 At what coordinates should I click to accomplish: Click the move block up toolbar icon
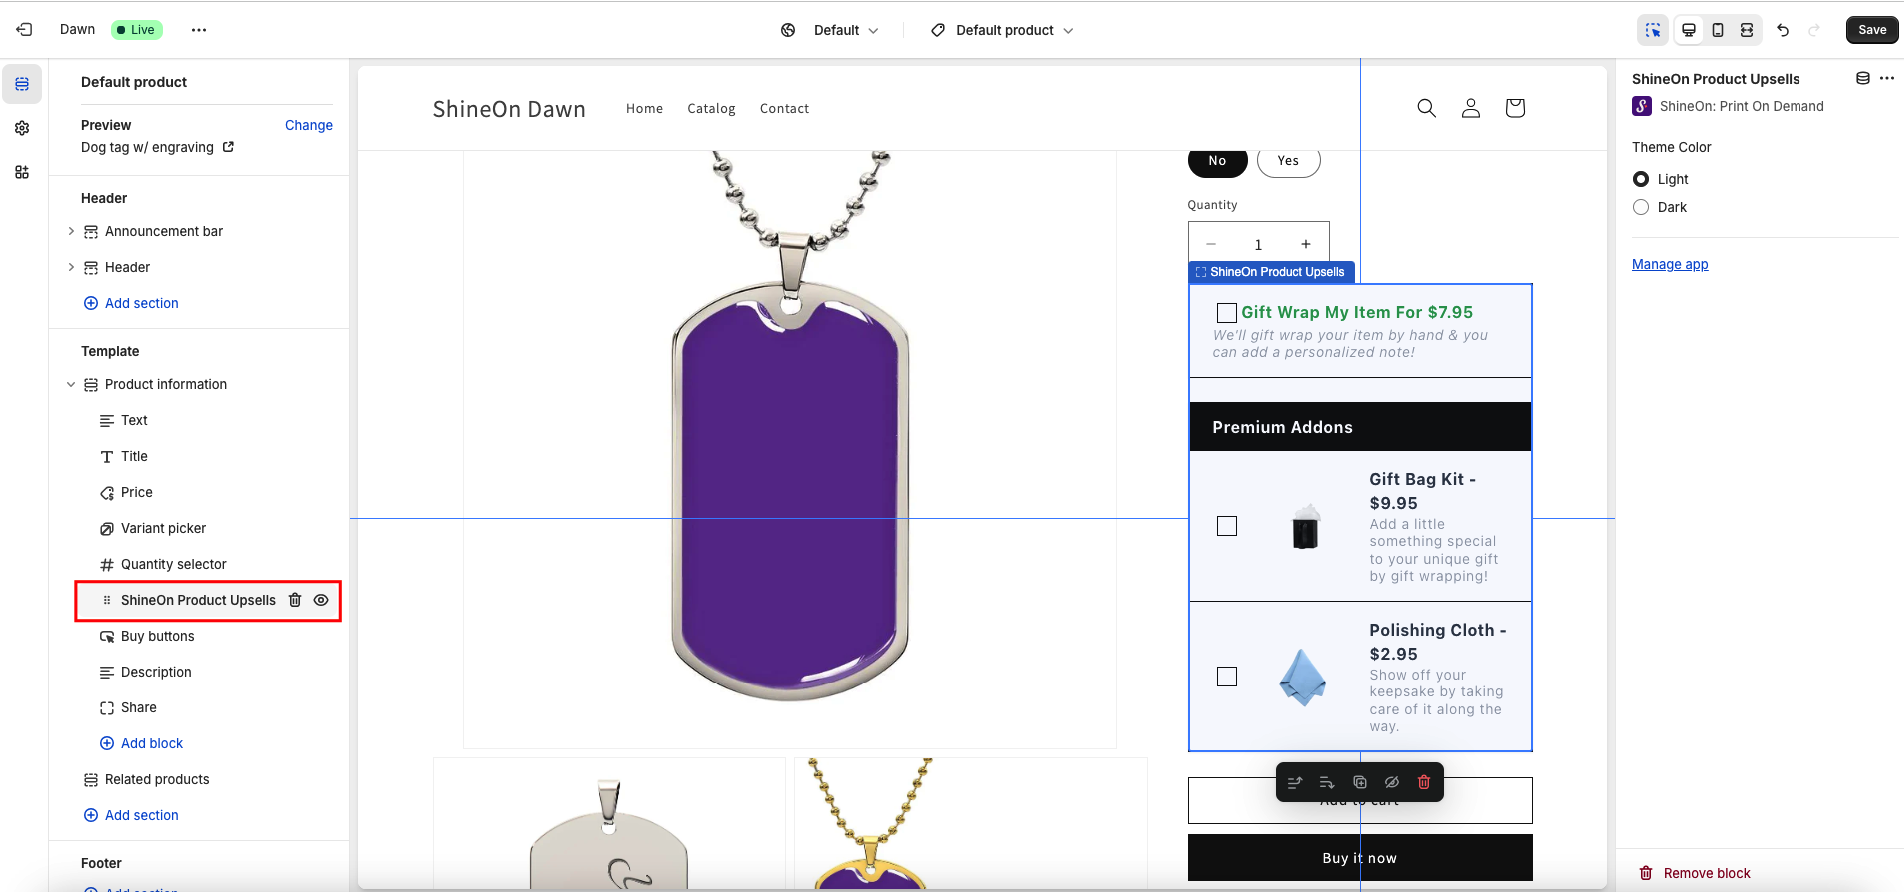(1295, 782)
